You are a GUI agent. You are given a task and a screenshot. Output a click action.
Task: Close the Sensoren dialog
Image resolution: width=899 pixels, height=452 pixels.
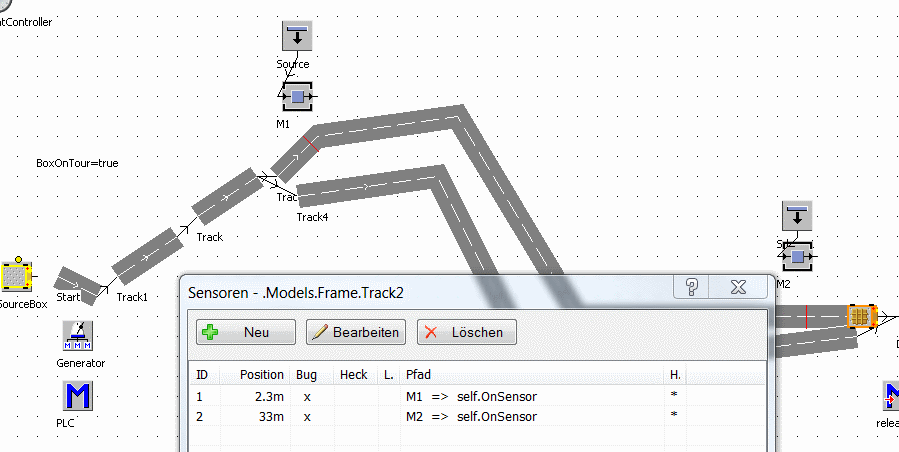click(x=739, y=288)
